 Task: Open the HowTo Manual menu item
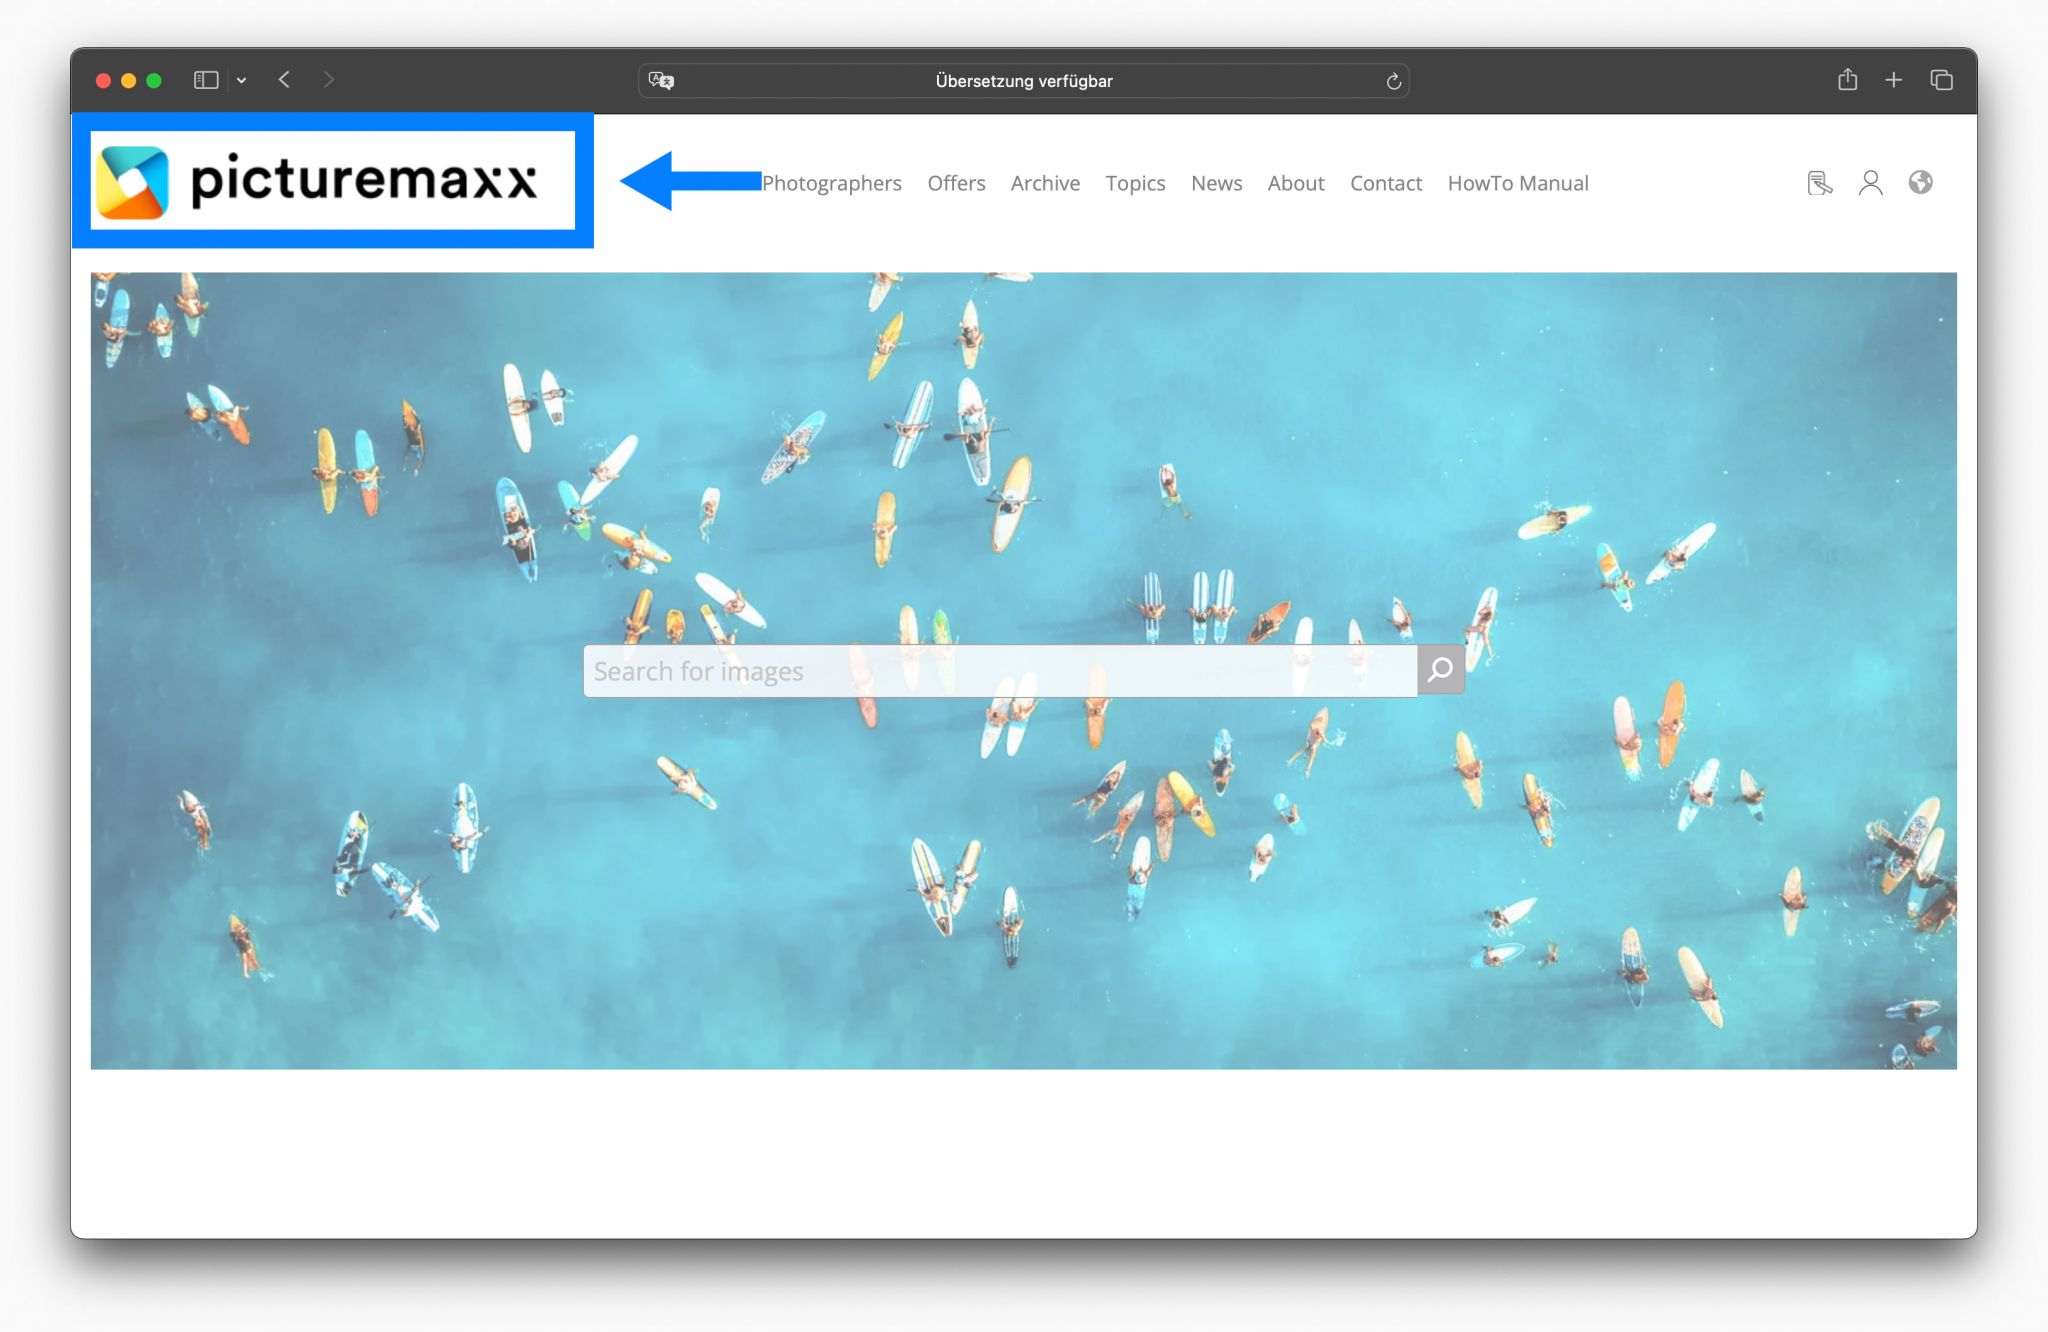tap(1517, 183)
